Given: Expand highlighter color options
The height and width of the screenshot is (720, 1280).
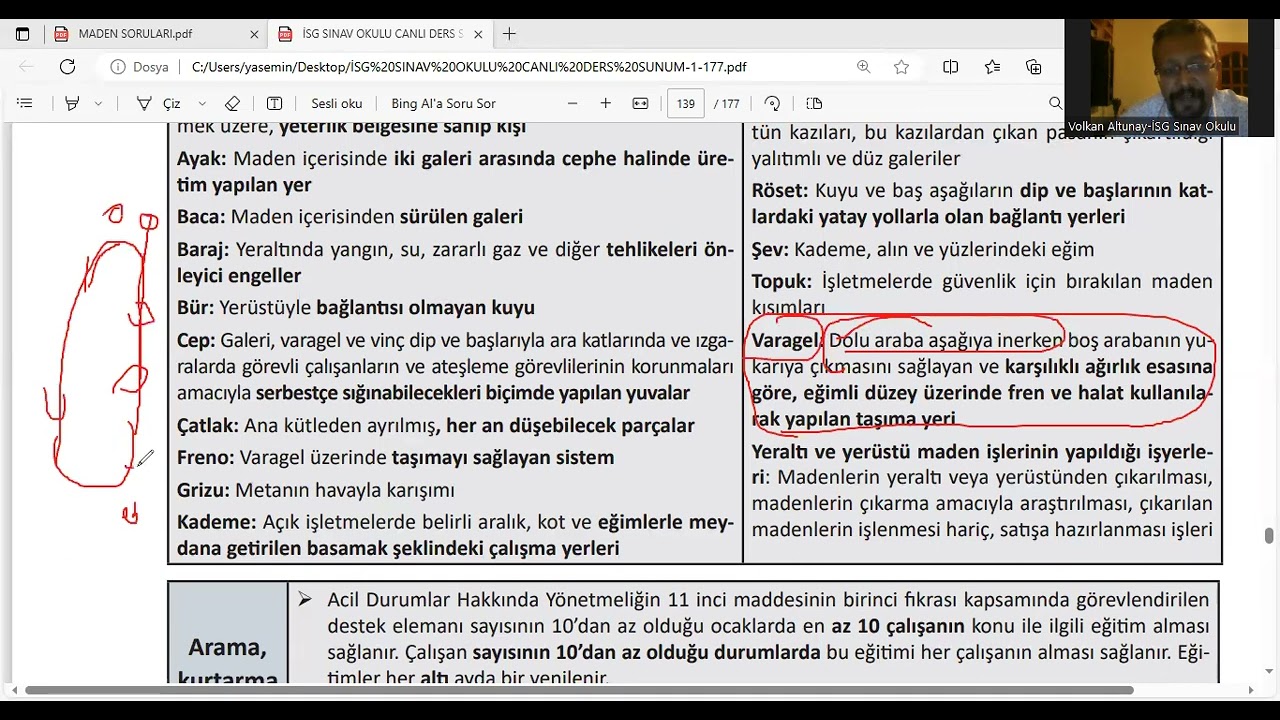Looking at the screenshot, I should [x=98, y=103].
